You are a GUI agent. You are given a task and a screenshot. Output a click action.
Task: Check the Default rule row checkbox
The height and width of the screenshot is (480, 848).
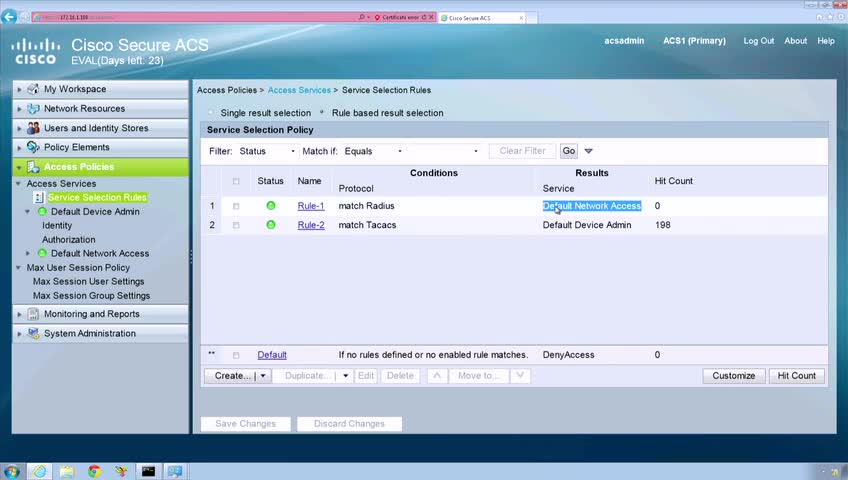click(236, 355)
